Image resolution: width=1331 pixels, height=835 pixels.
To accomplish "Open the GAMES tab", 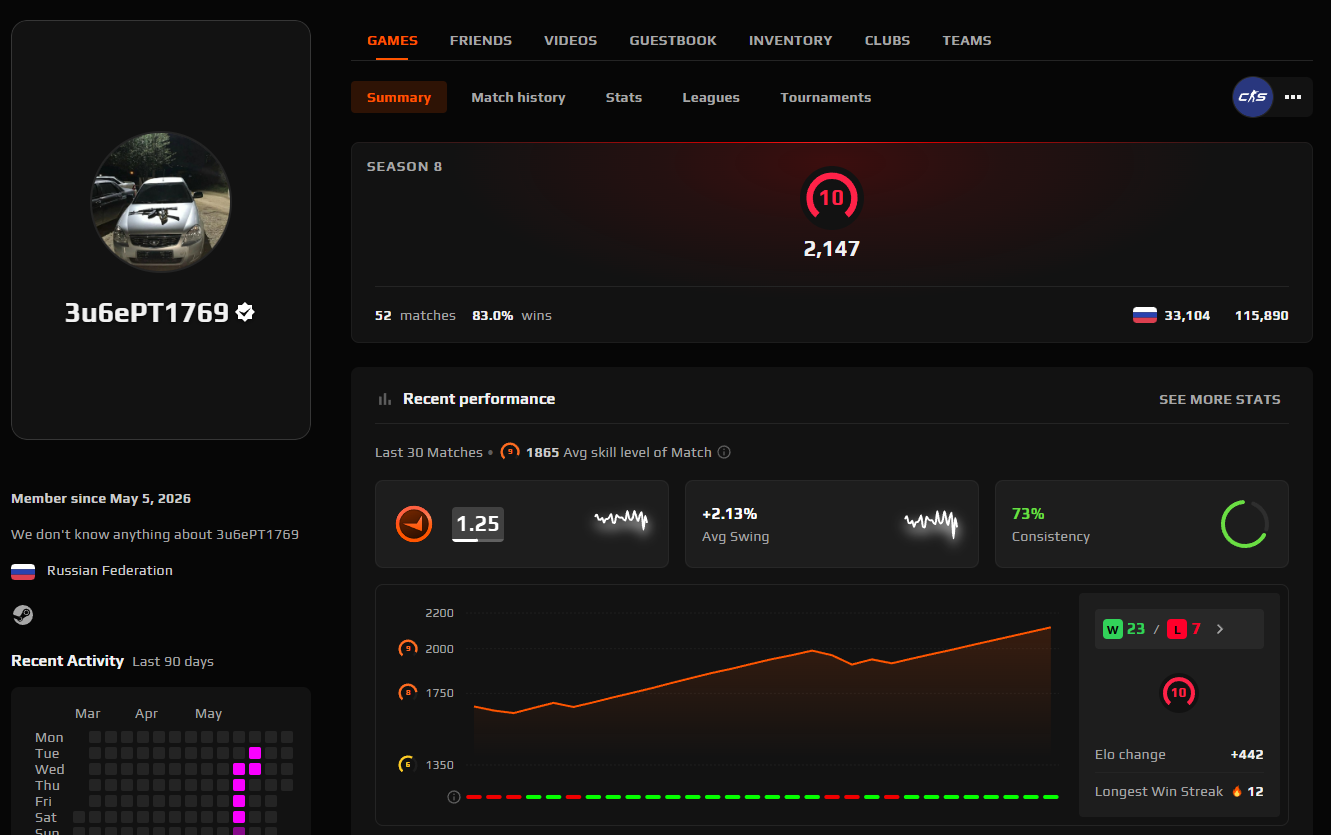I will [393, 41].
